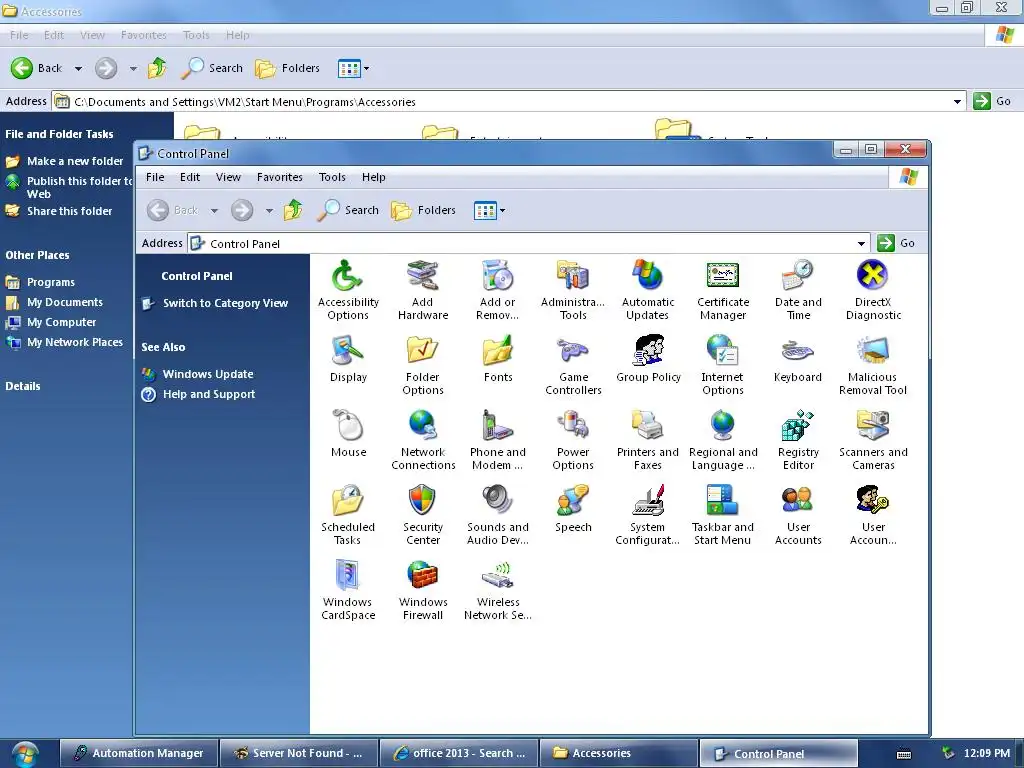Screen dimensions: 1024x768
Task: Open Edit menu in Control Panel
Action: click(x=190, y=177)
